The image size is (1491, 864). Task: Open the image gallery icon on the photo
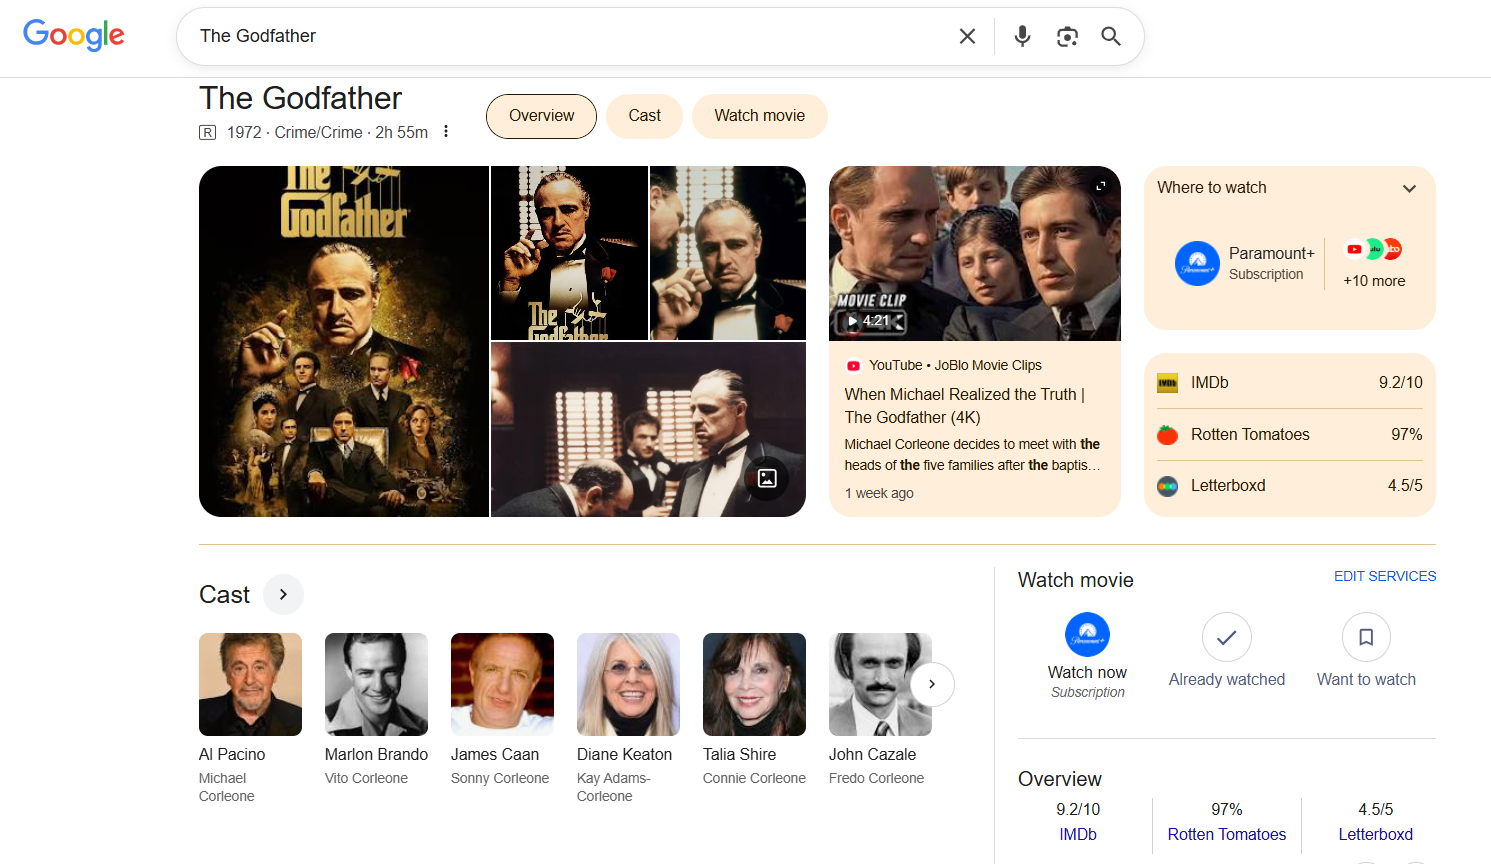[767, 478]
